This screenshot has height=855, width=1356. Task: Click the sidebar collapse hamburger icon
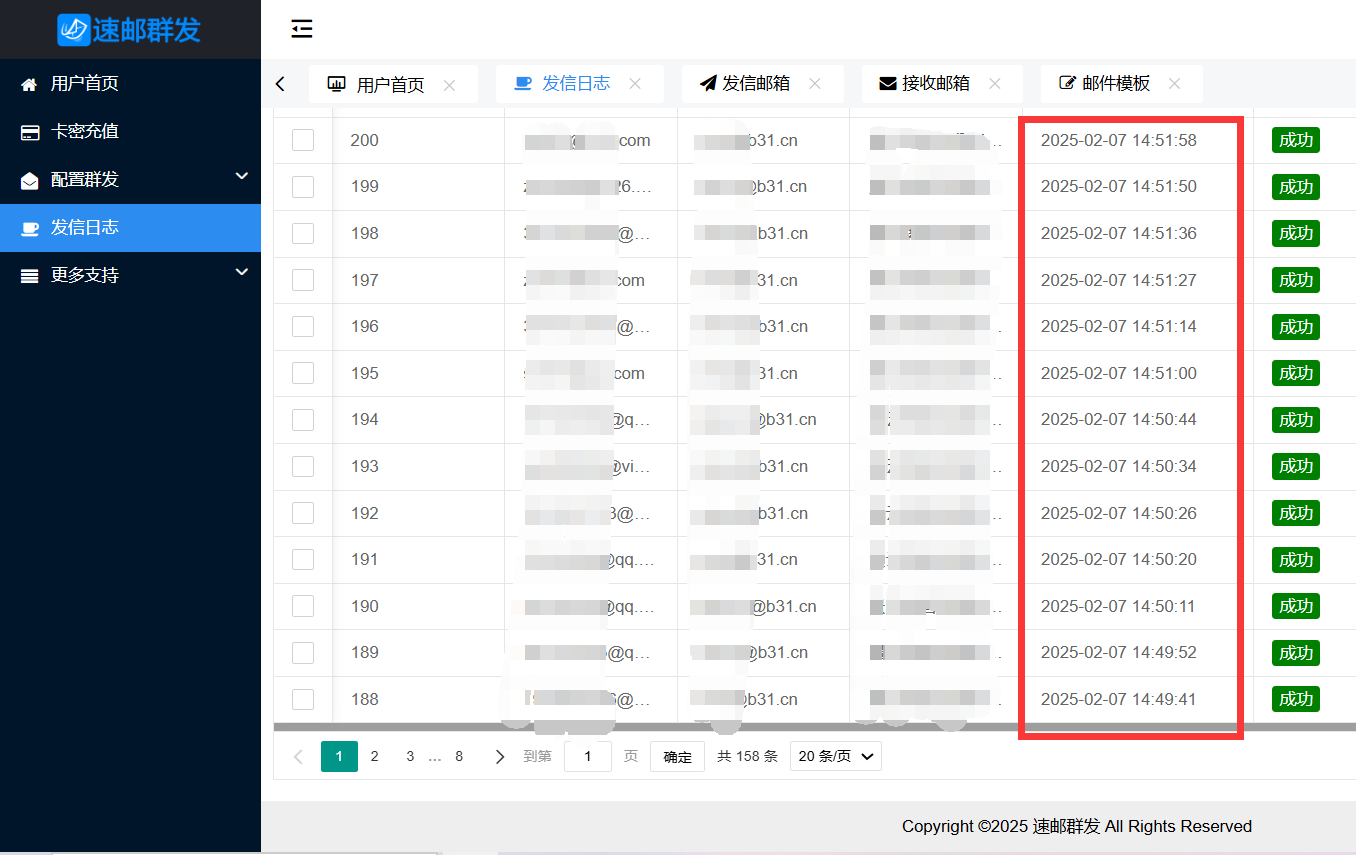[x=302, y=29]
